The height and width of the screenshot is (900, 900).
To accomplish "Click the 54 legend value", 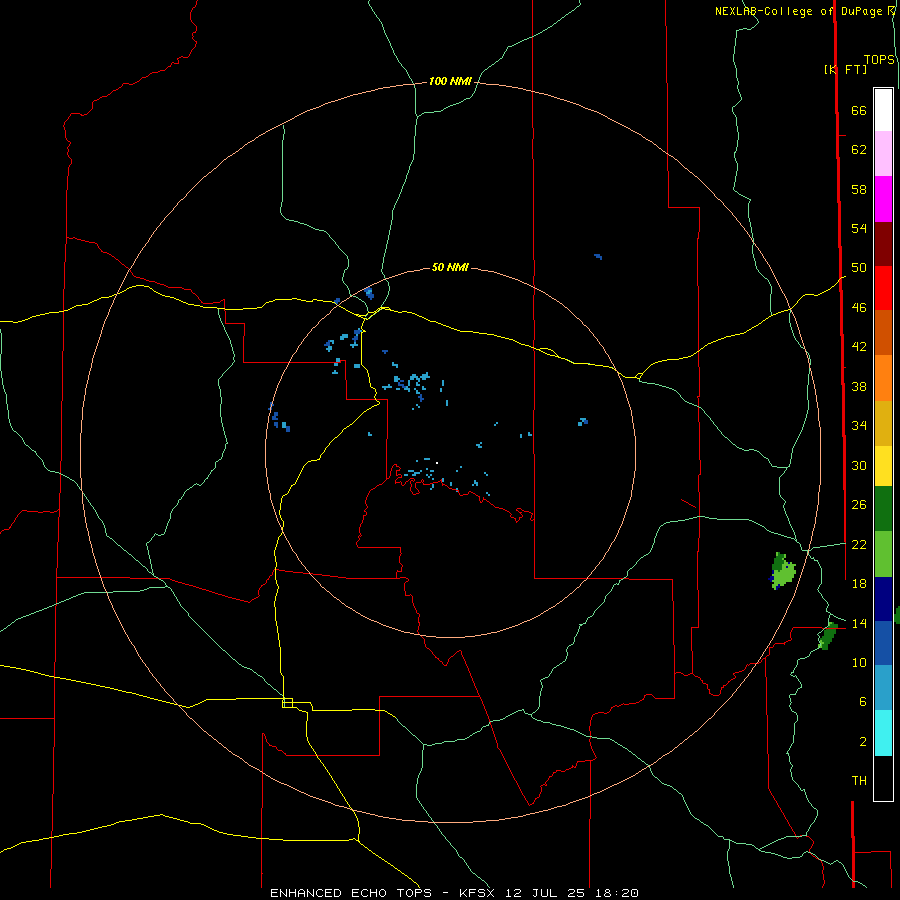I will pyautogui.click(x=859, y=228).
